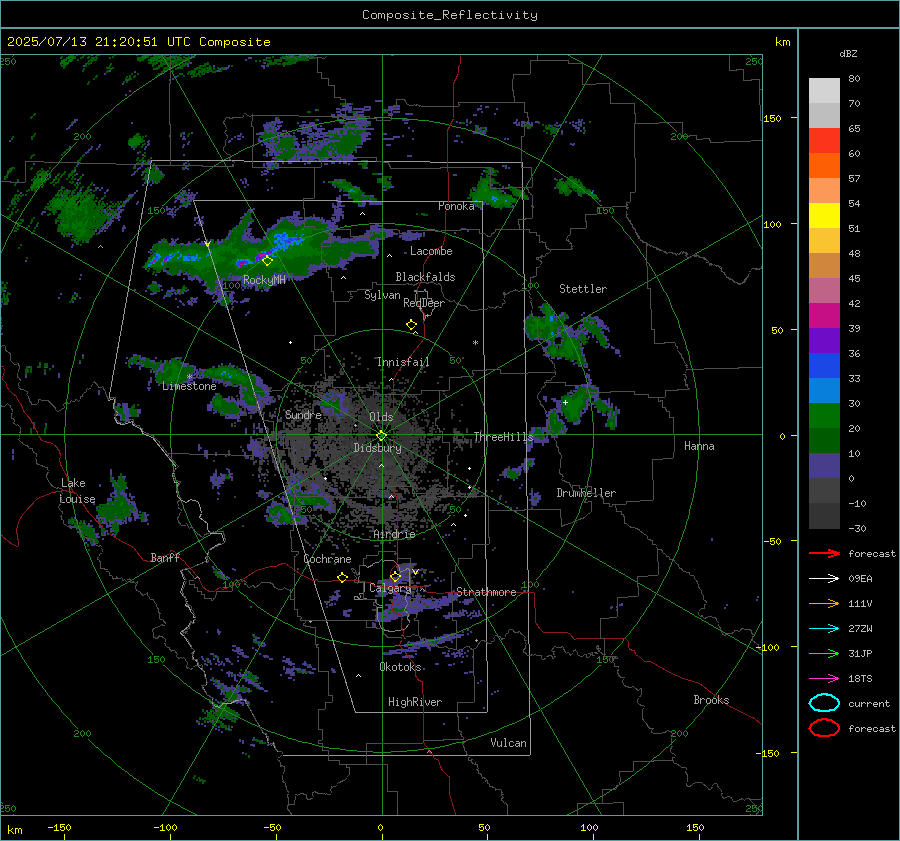
Task: Click the -100 tick label on the right axis
Action: [x=767, y=647]
